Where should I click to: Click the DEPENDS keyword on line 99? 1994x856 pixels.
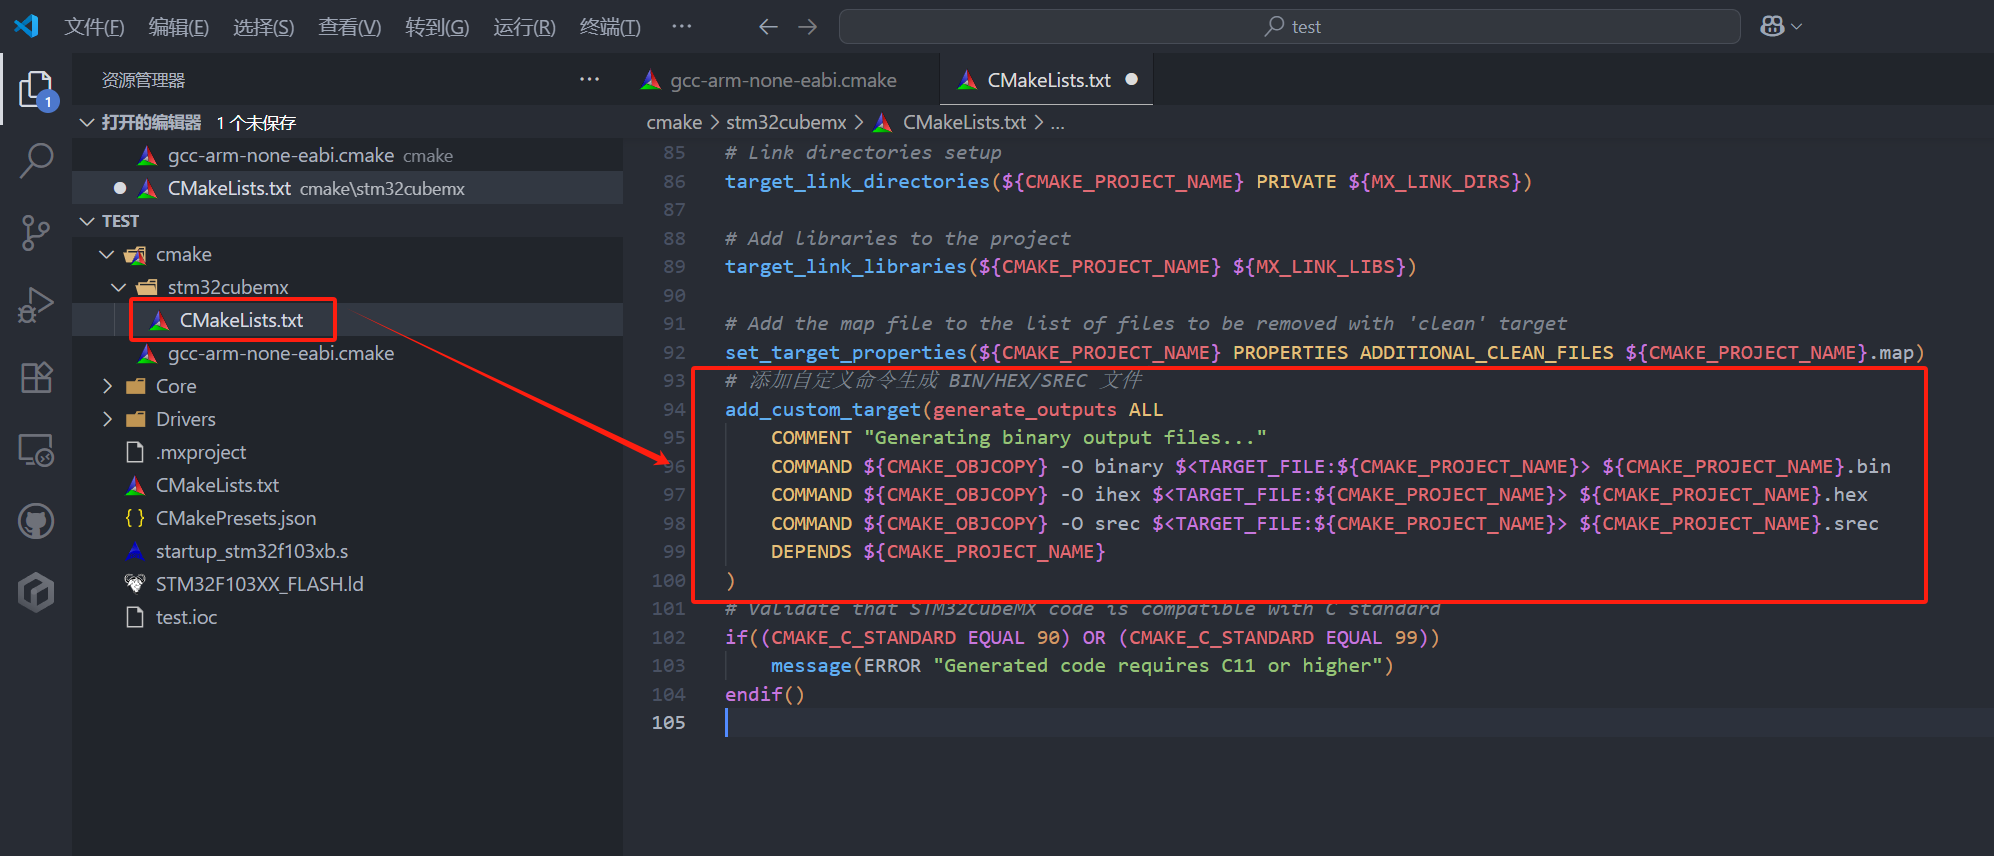coord(811,551)
